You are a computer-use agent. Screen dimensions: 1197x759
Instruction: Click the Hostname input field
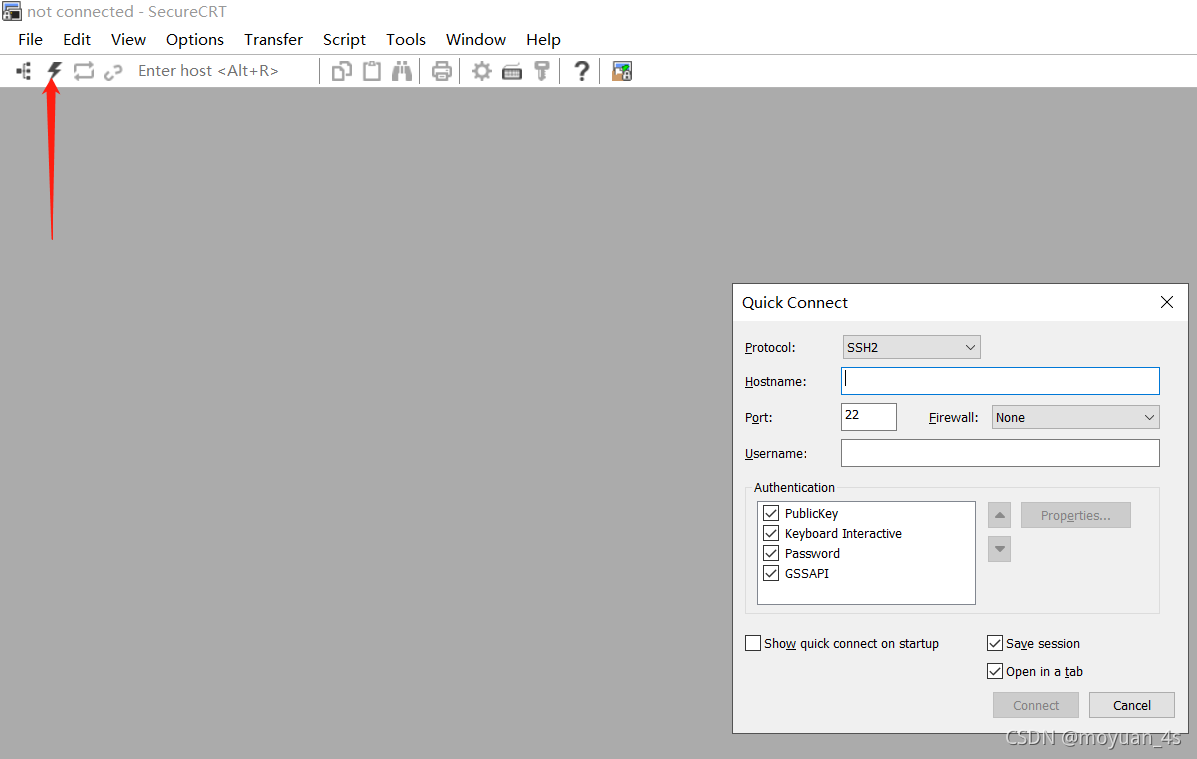point(1000,381)
